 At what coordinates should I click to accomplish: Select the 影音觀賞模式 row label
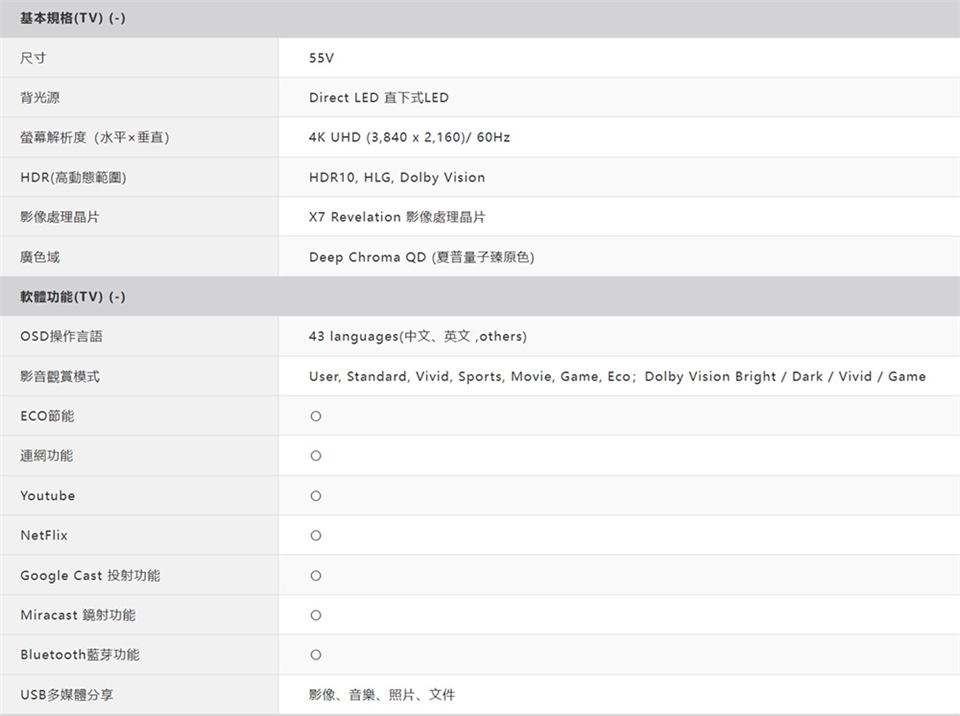[x=60, y=377]
